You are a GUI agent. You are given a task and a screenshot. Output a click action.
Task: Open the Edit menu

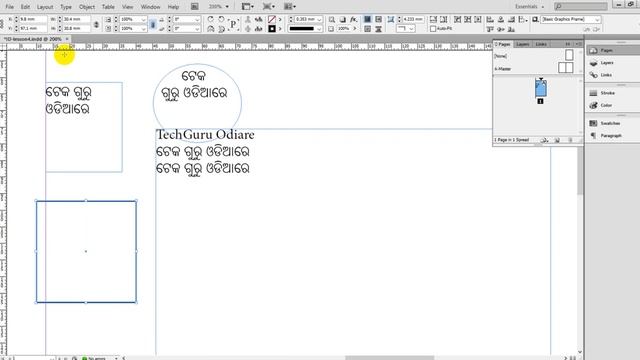click(25, 7)
